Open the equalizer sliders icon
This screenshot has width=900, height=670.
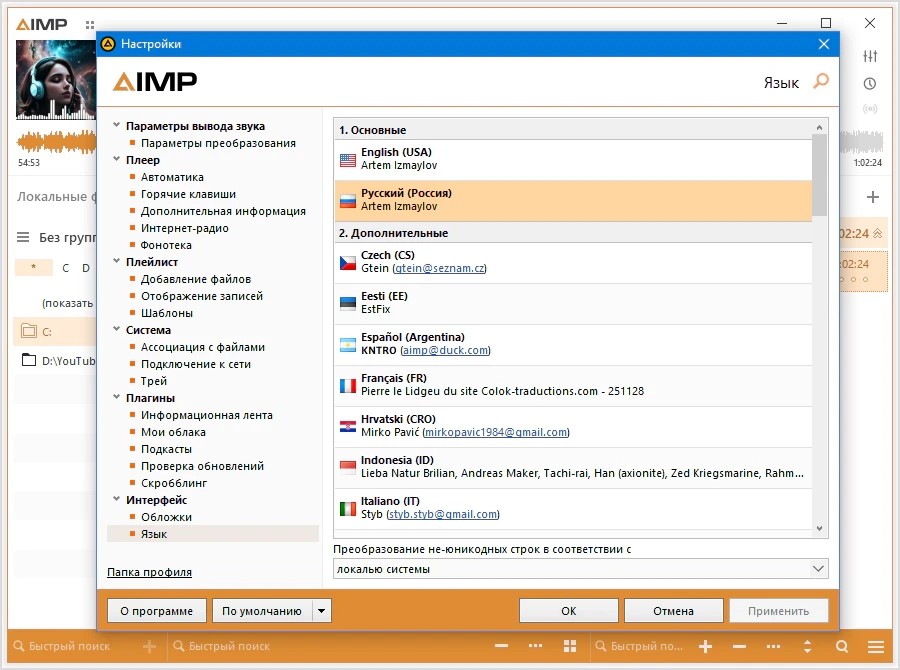coord(870,56)
